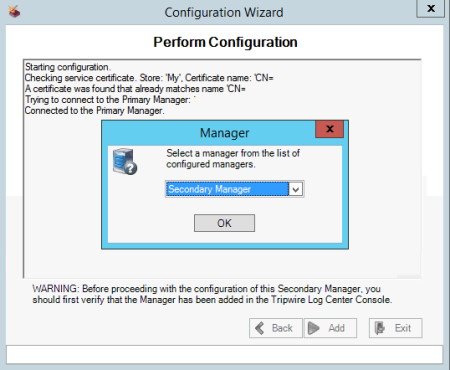Click the 'Starting configuration.' log line
The height and width of the screenshot is (370, 450).
68,67
